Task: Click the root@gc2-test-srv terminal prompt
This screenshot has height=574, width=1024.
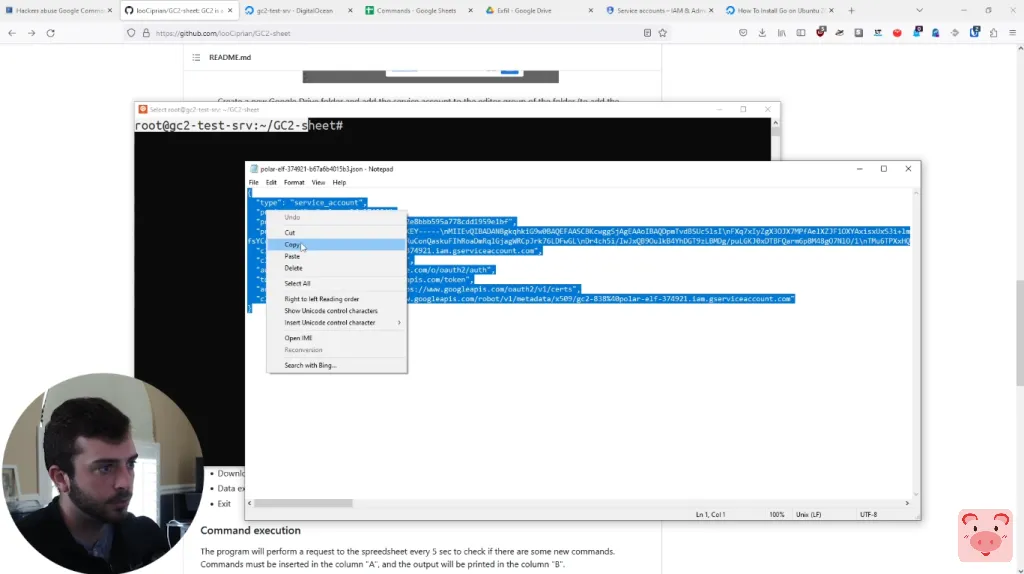Action: (239, 125)
